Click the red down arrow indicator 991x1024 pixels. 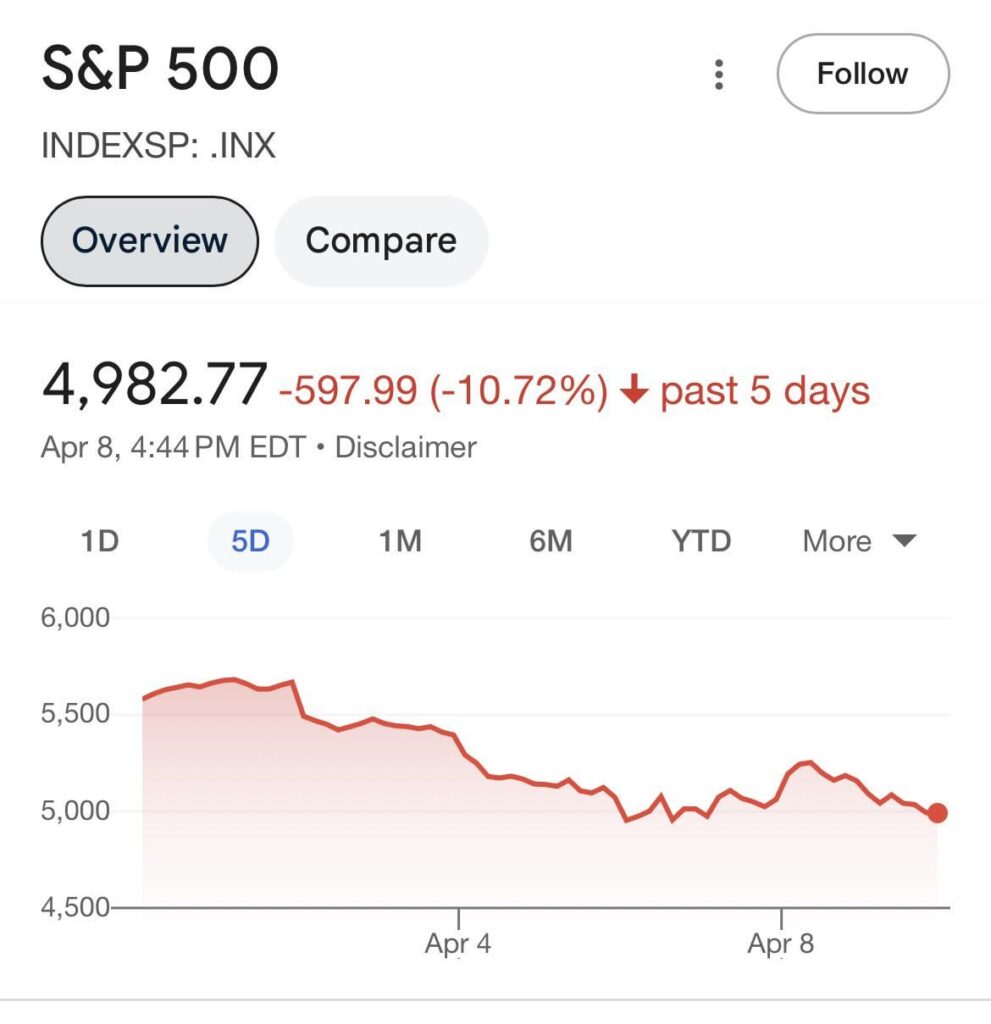pos(632,390)
